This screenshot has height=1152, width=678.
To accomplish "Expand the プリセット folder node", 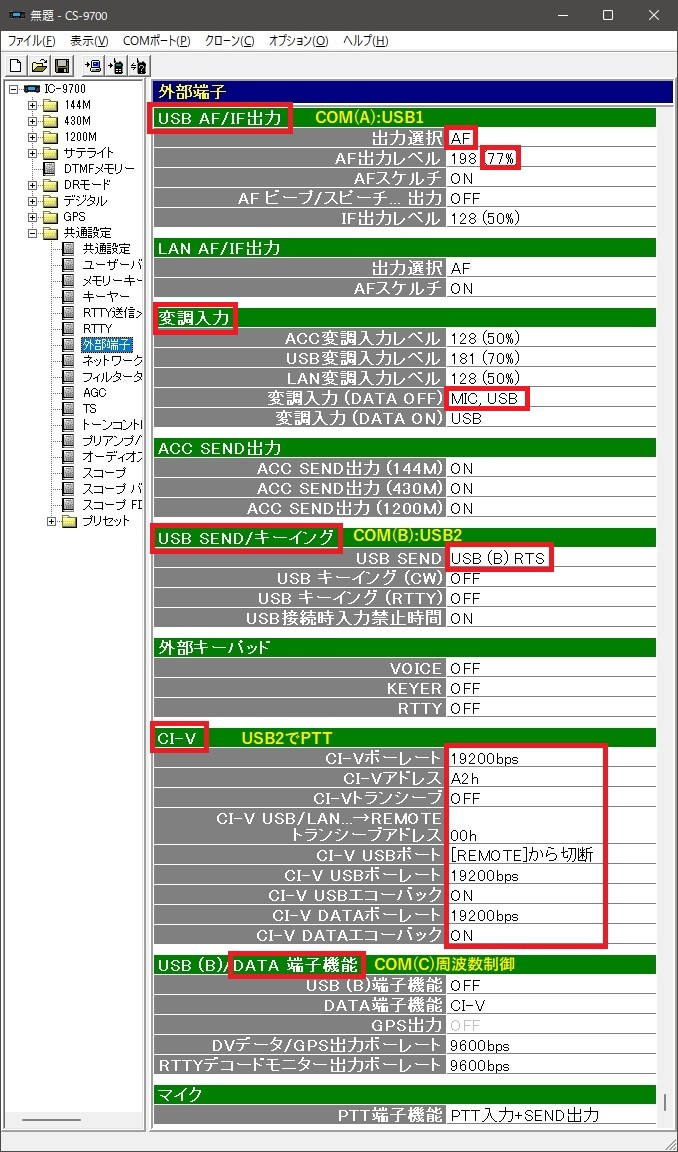I will (x=52, y=521).
